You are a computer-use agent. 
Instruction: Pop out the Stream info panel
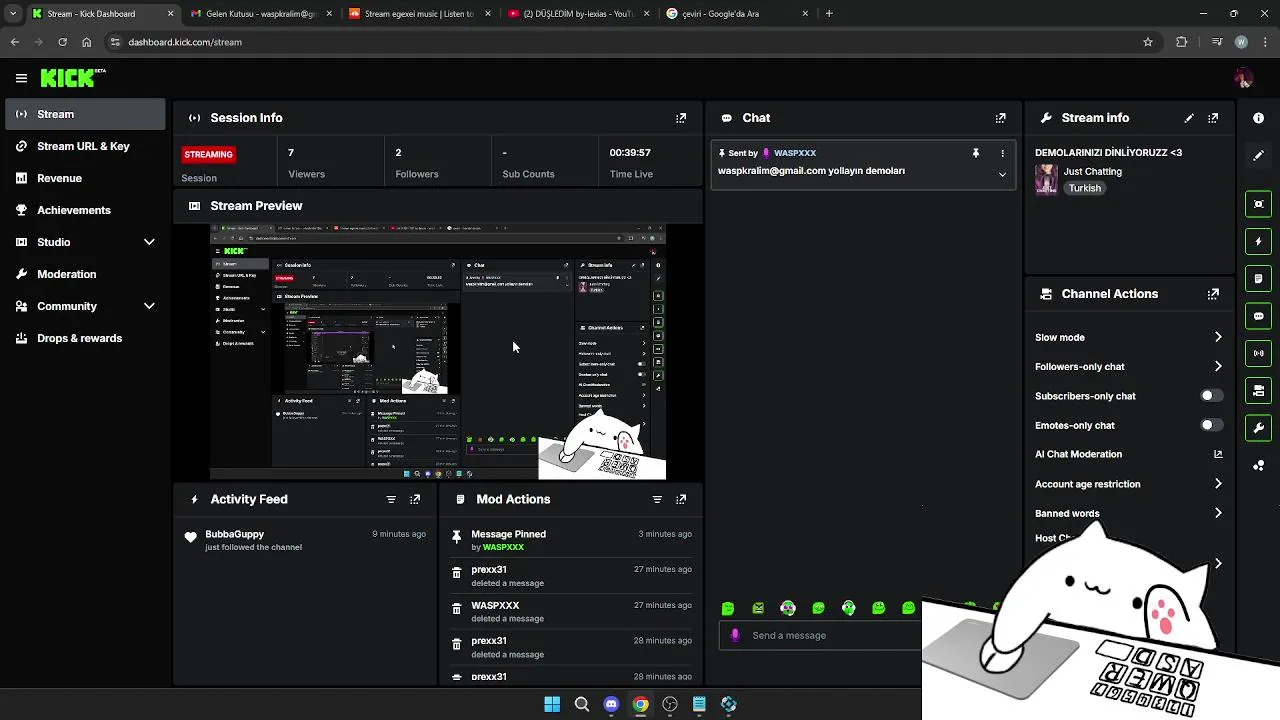point(1213,118)
